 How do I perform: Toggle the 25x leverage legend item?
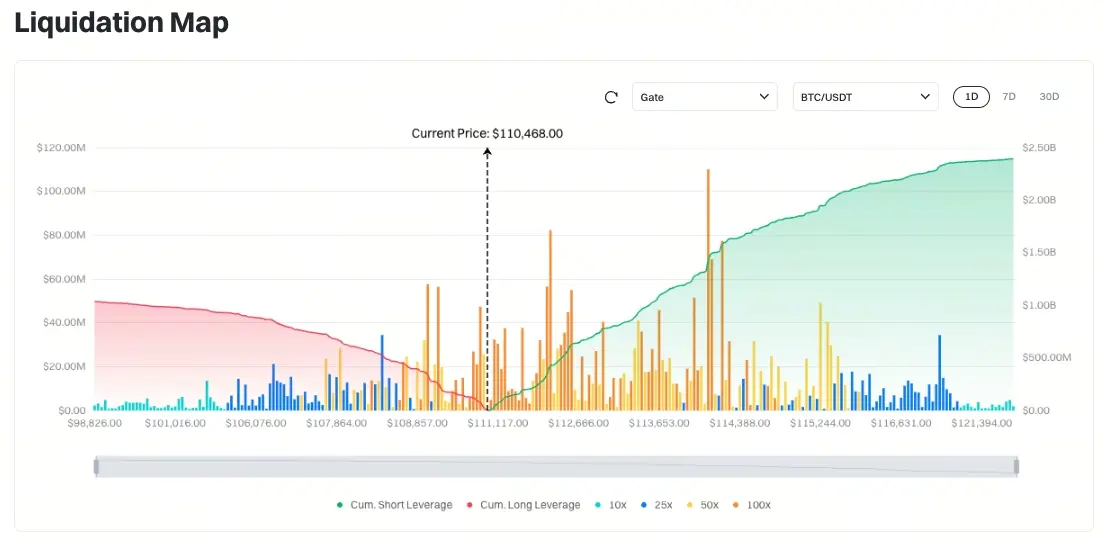tap(656, 505)
